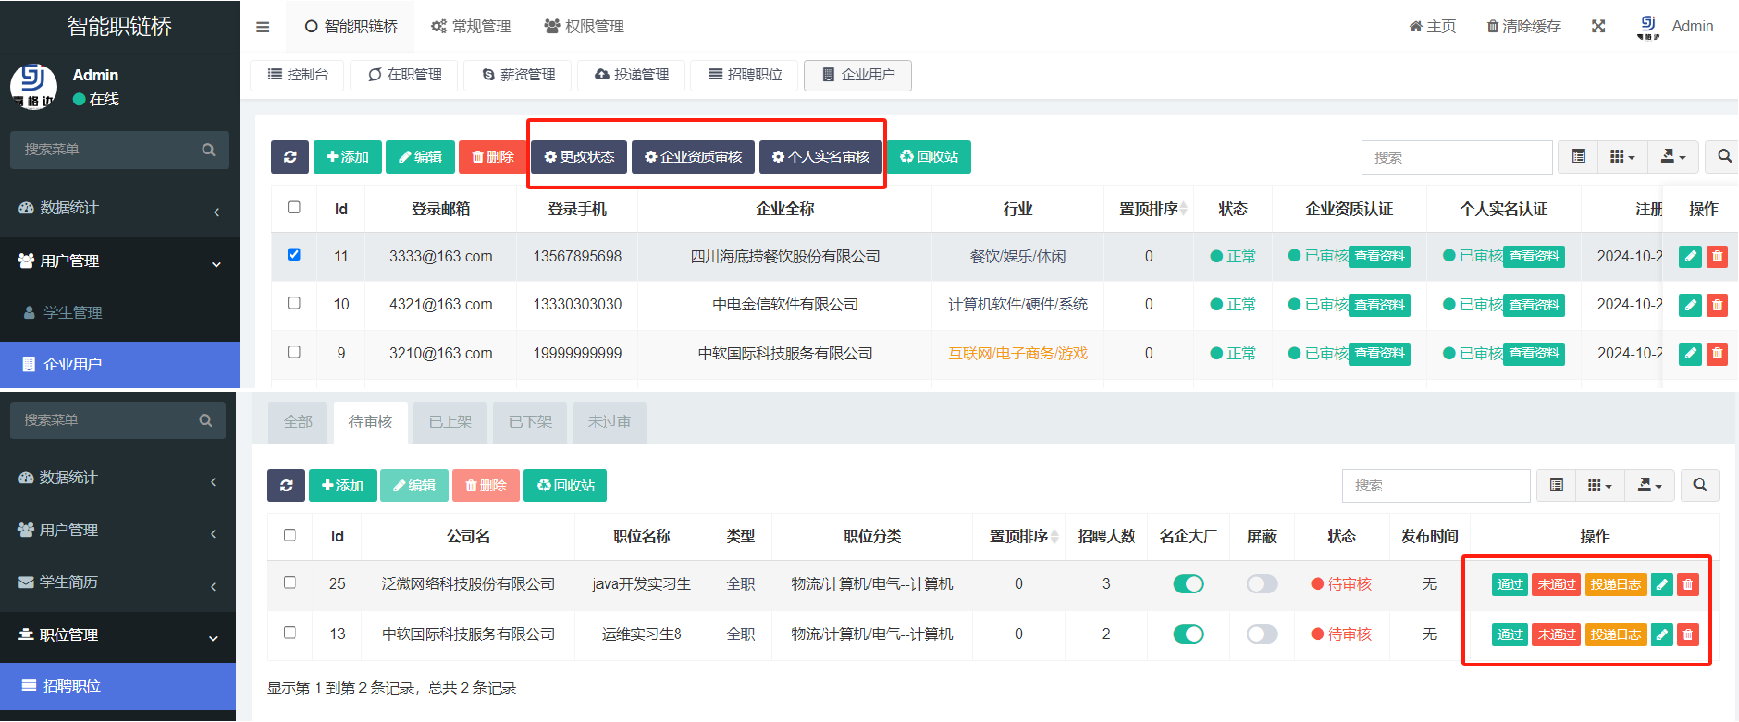The height and width of the screenshot is (722, 1739).
Task: Enable 屏蔽 switch for job Id 13
Action: [1262, 634]
